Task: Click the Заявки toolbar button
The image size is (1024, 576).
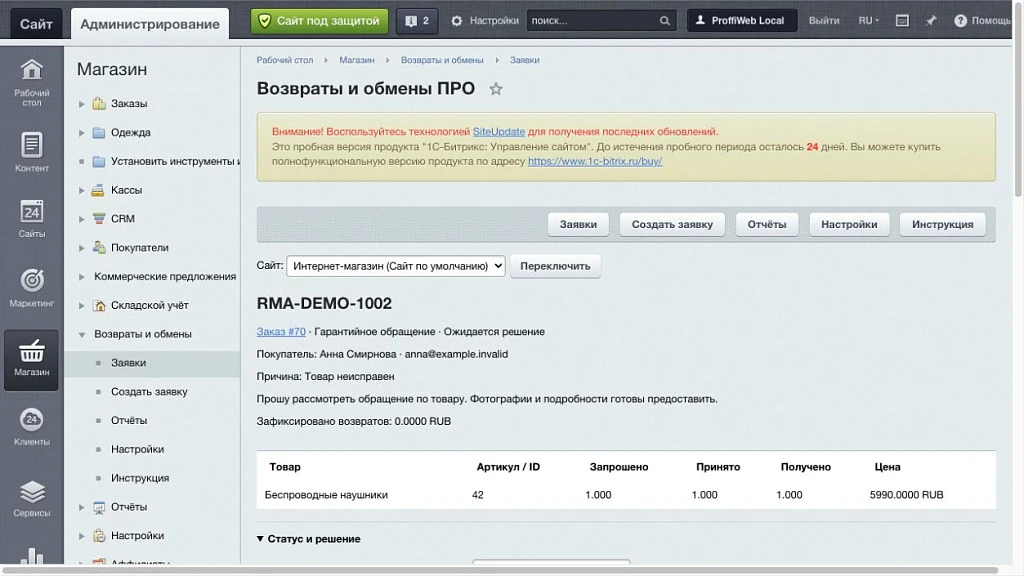Action: click(578, 224)
